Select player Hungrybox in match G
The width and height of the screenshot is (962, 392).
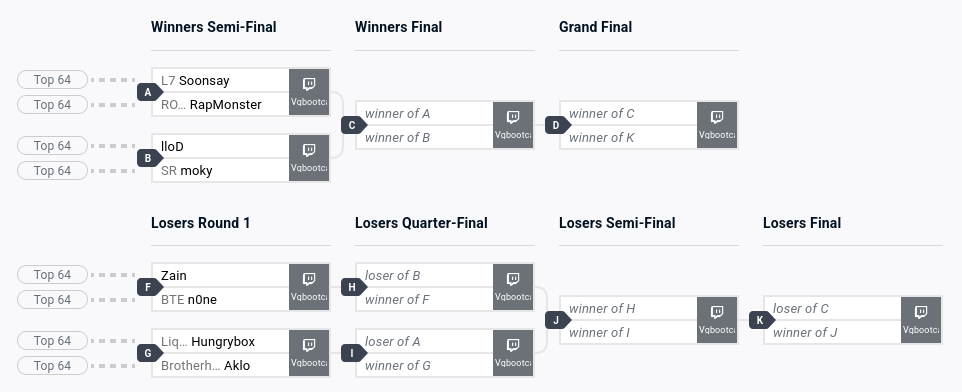coord(223,342)
